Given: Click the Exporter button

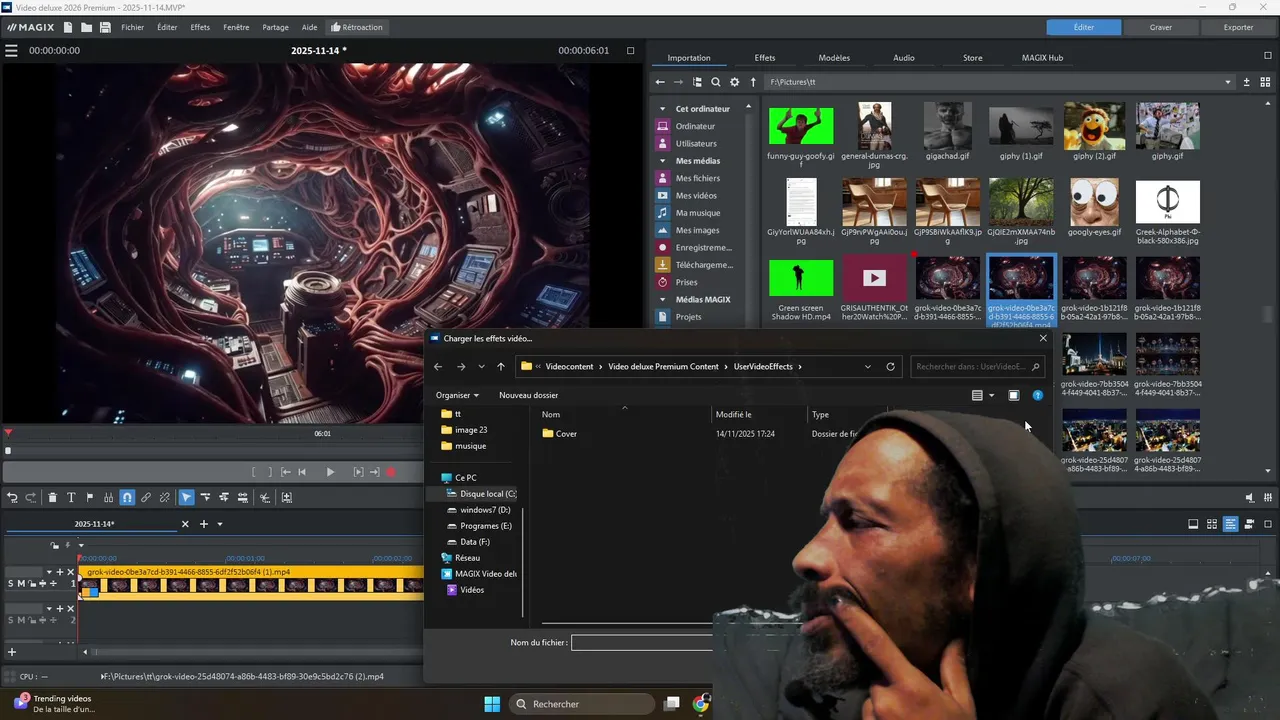Looking at the screenshot, I should pos(1238,27).
